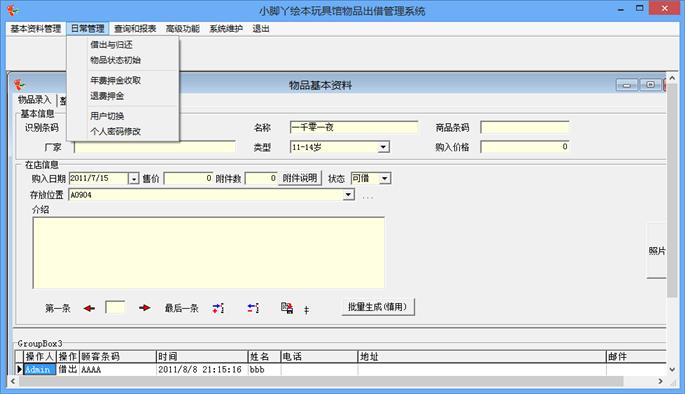Jump to first record via 第一条
Screen dimensions: 685x394
tap(58, 308)
